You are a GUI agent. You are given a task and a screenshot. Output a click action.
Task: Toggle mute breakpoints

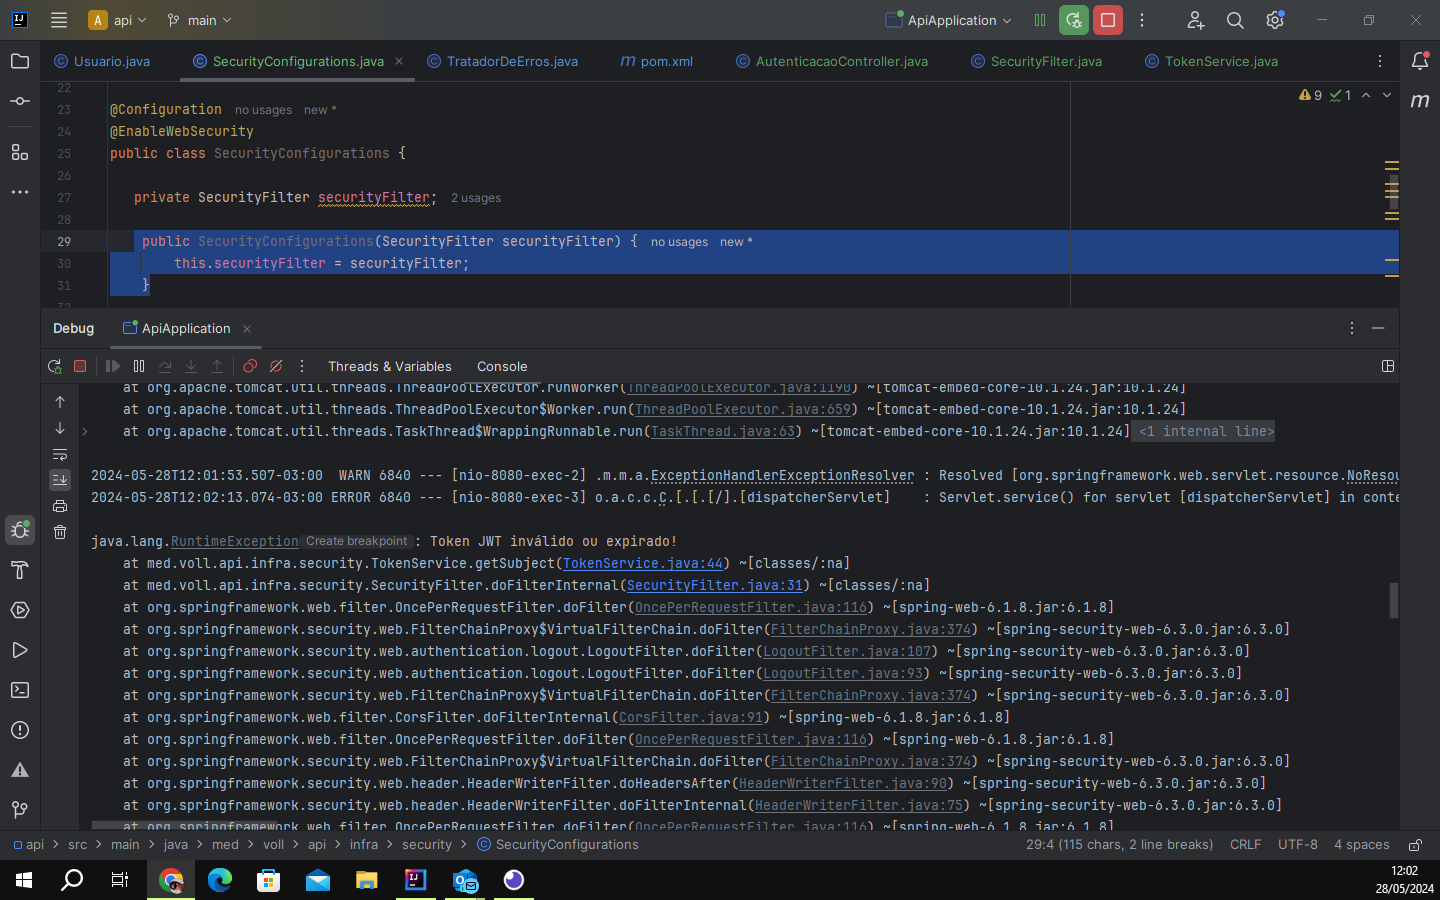pos(276,366)
